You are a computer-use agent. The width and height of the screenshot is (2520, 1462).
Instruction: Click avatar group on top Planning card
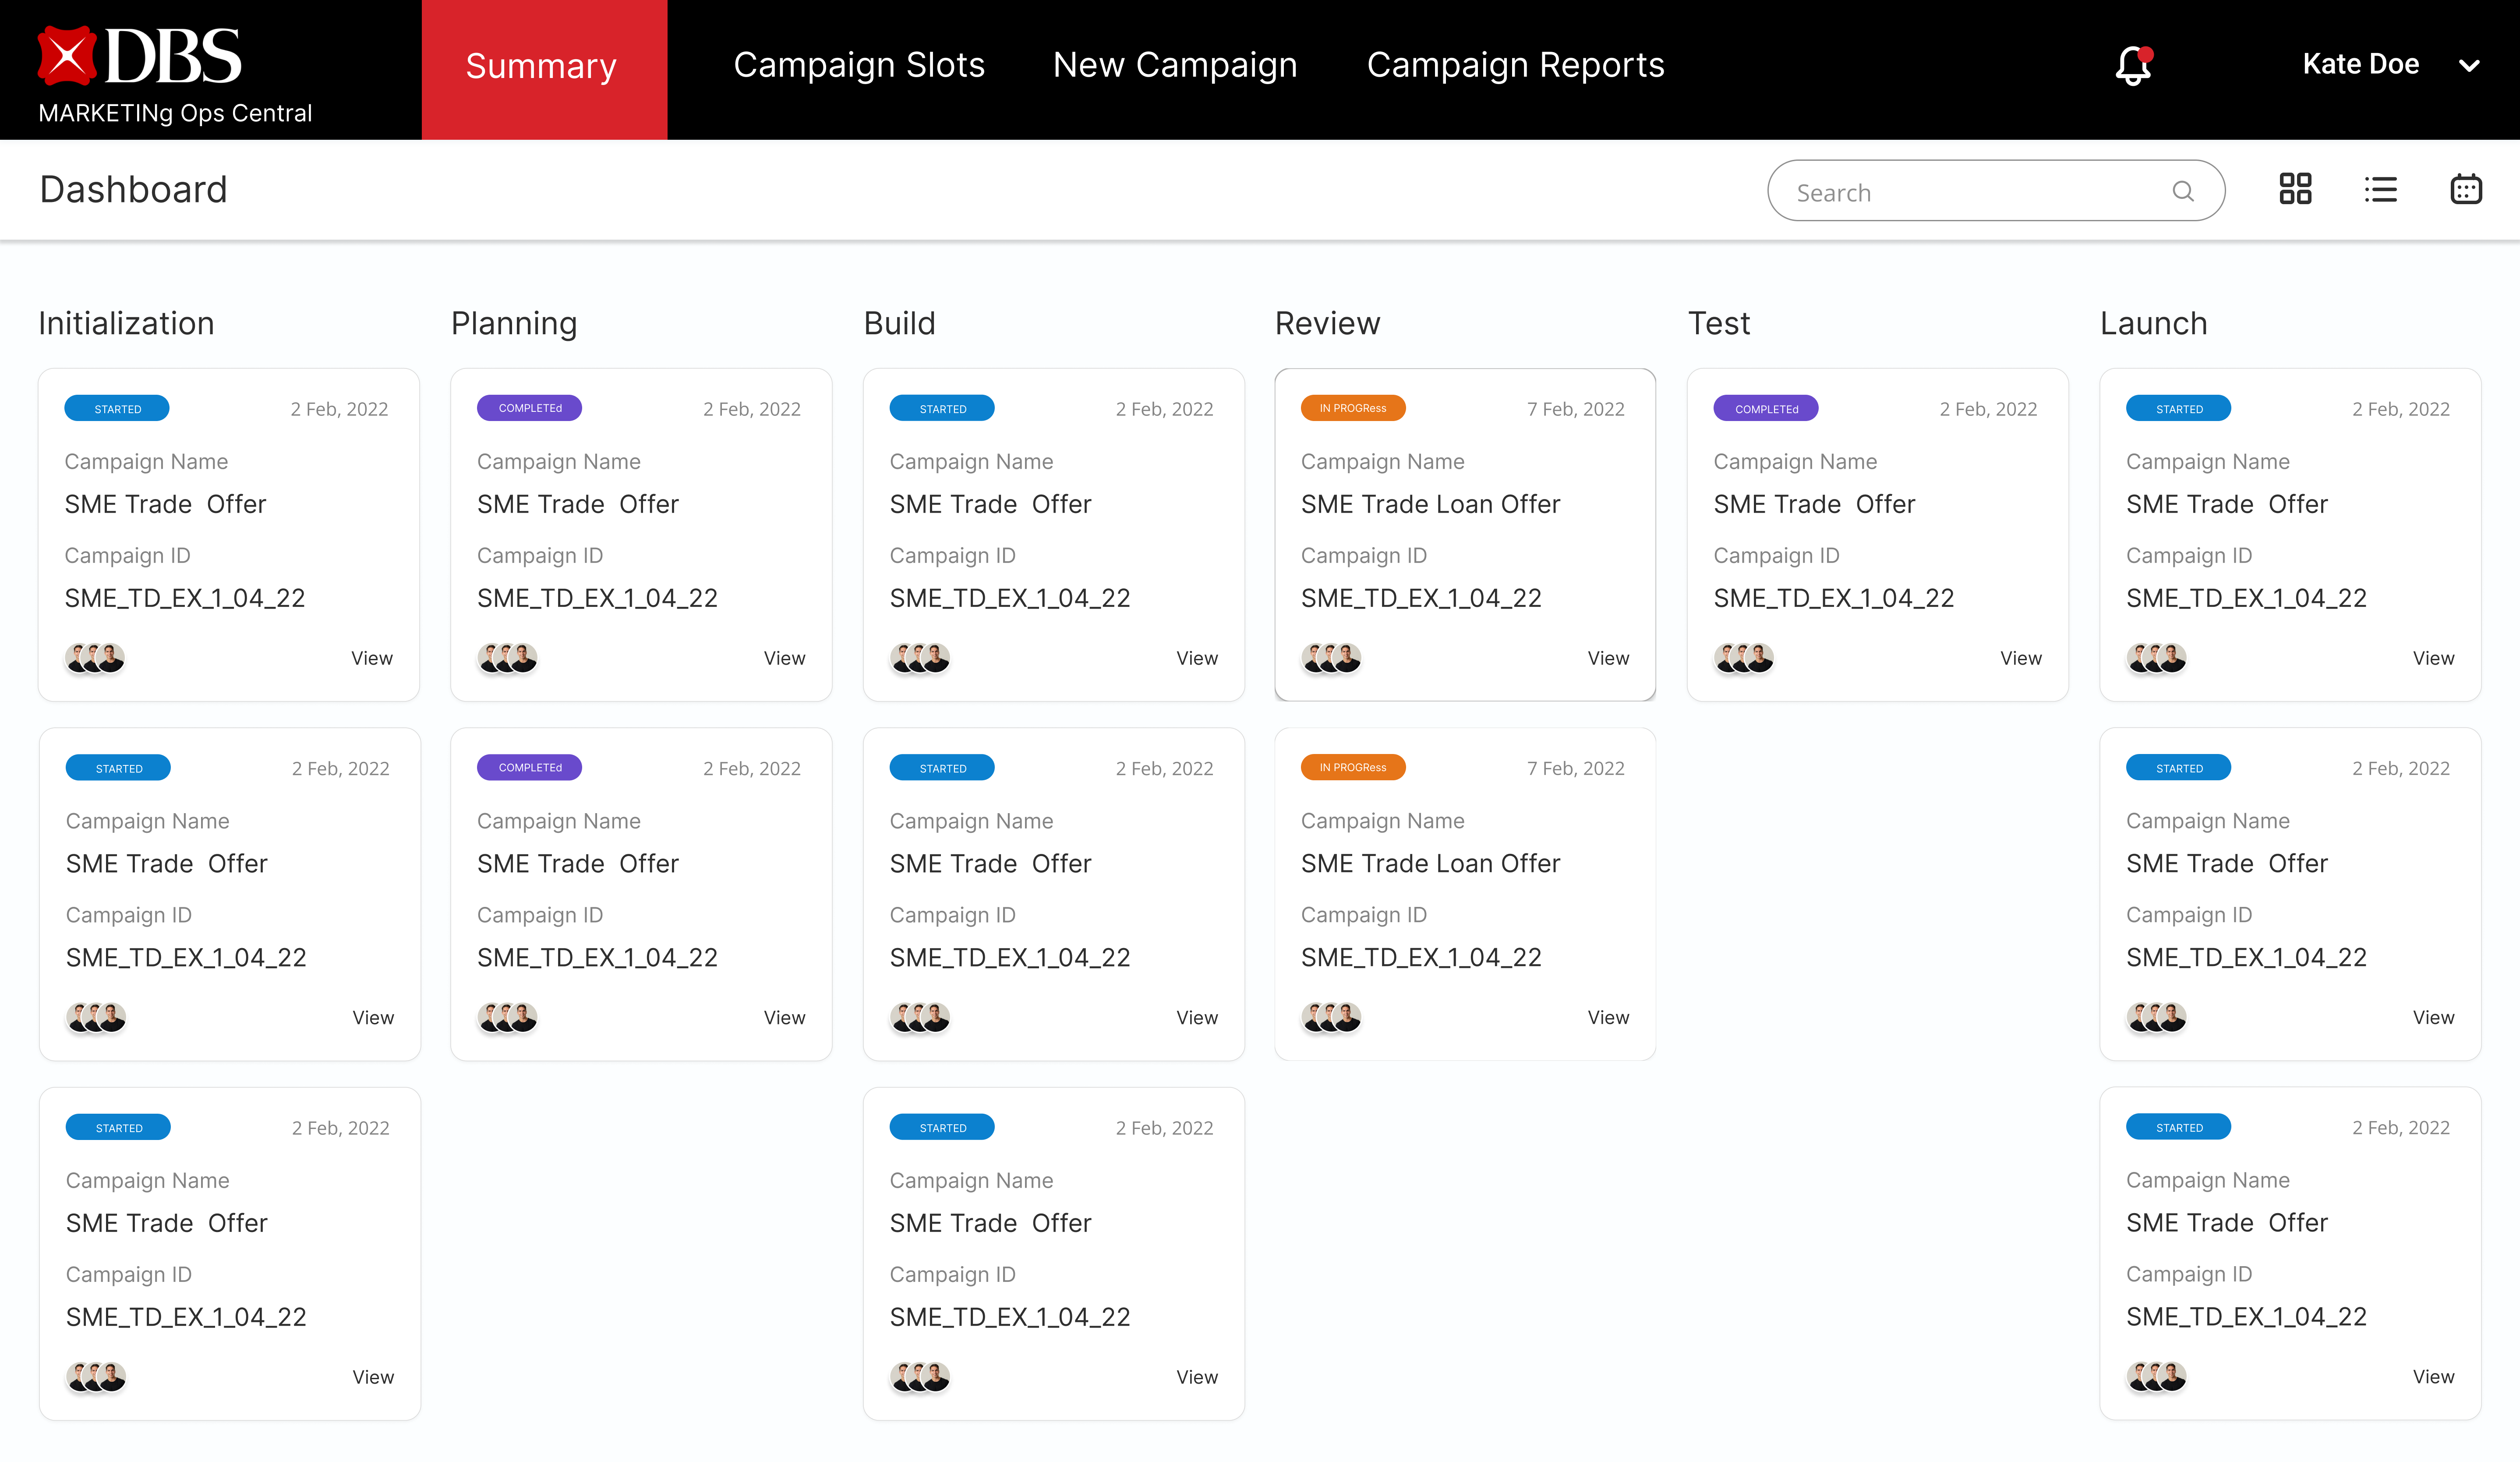coord(507,658)
